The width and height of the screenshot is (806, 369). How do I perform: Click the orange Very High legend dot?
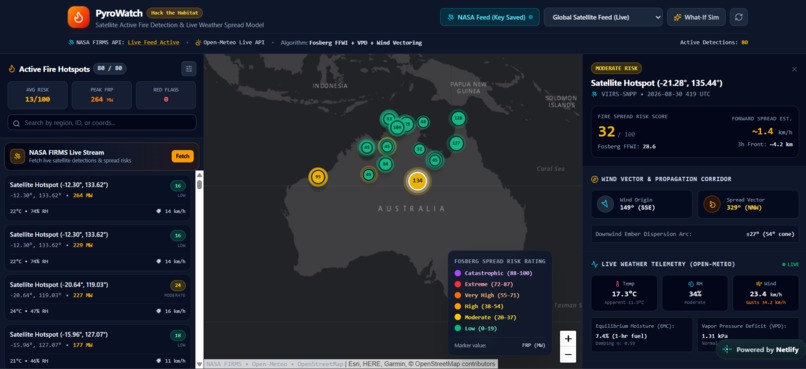[x=457, y=295]
